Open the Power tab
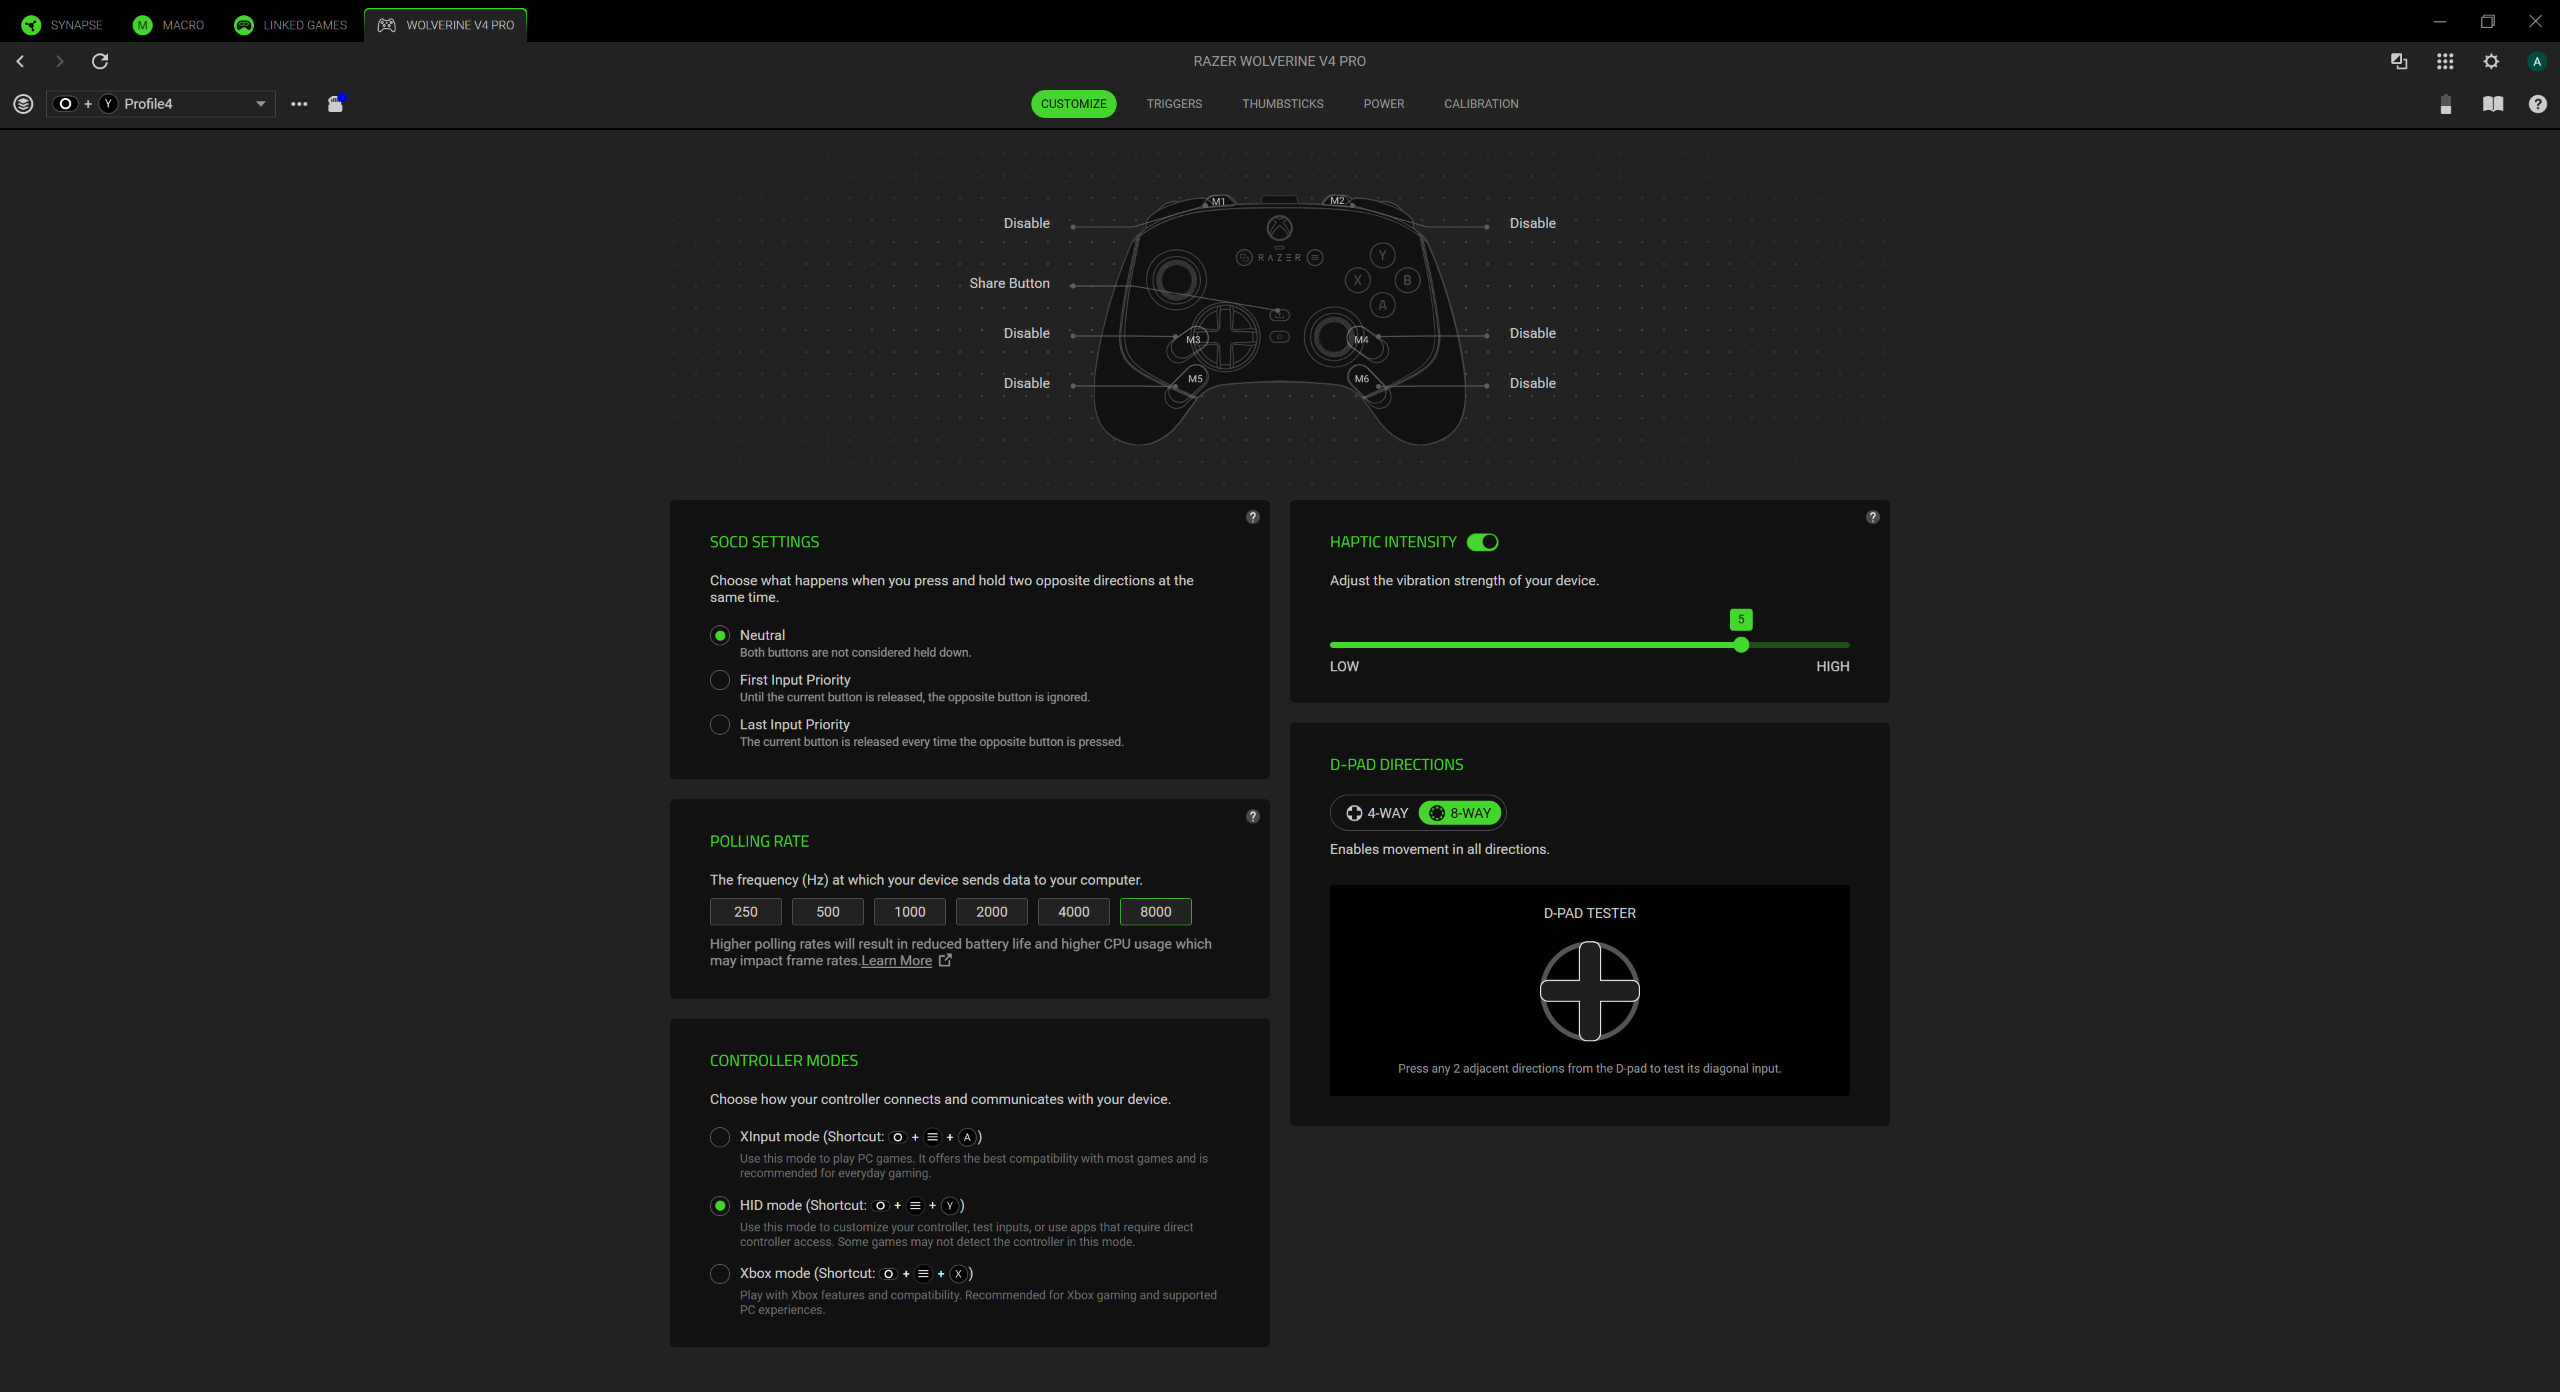This screenshot has height=1392, width=2560. (1383, 104)
